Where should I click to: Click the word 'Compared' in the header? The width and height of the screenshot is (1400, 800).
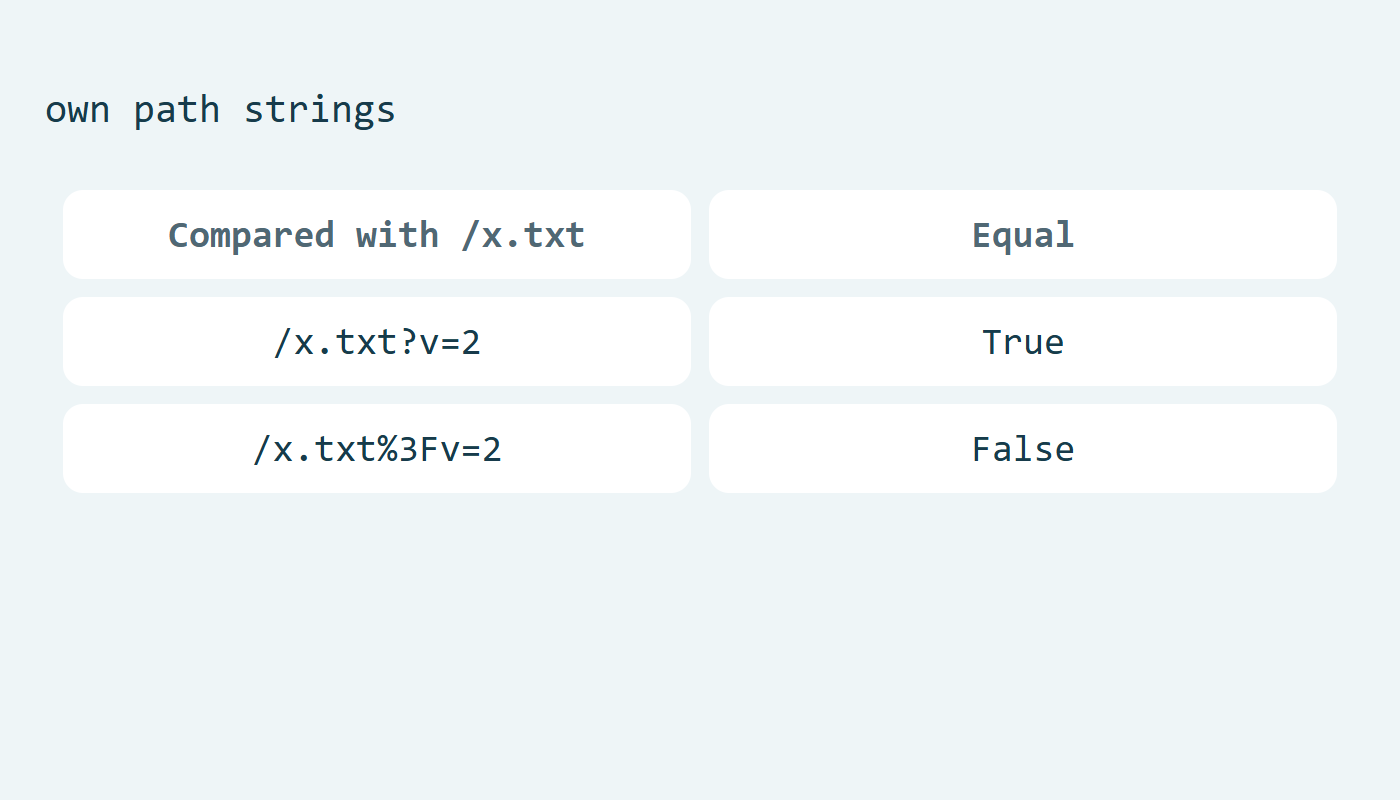coord(251,235)
